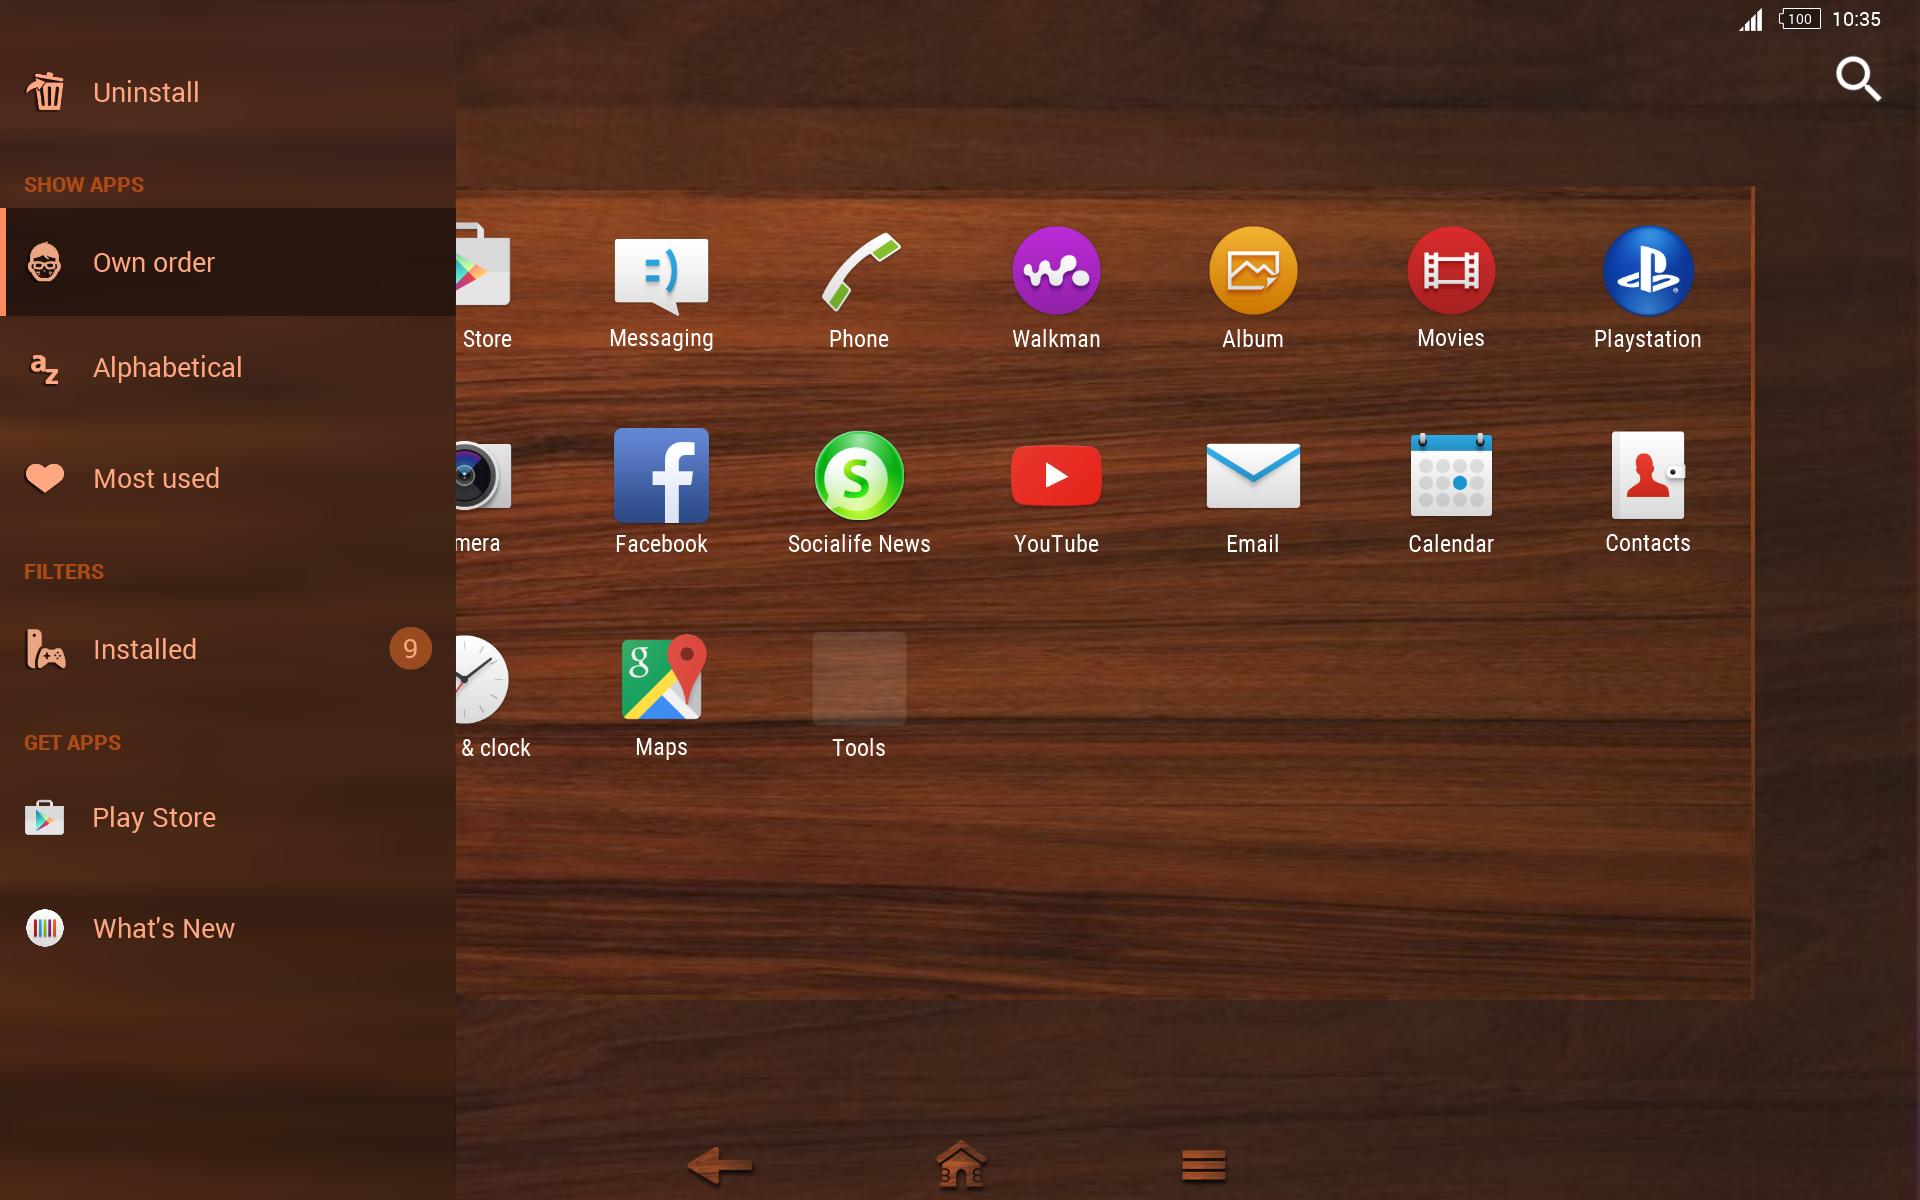
Task: Open the Email app
Action: click(1253, 476)
